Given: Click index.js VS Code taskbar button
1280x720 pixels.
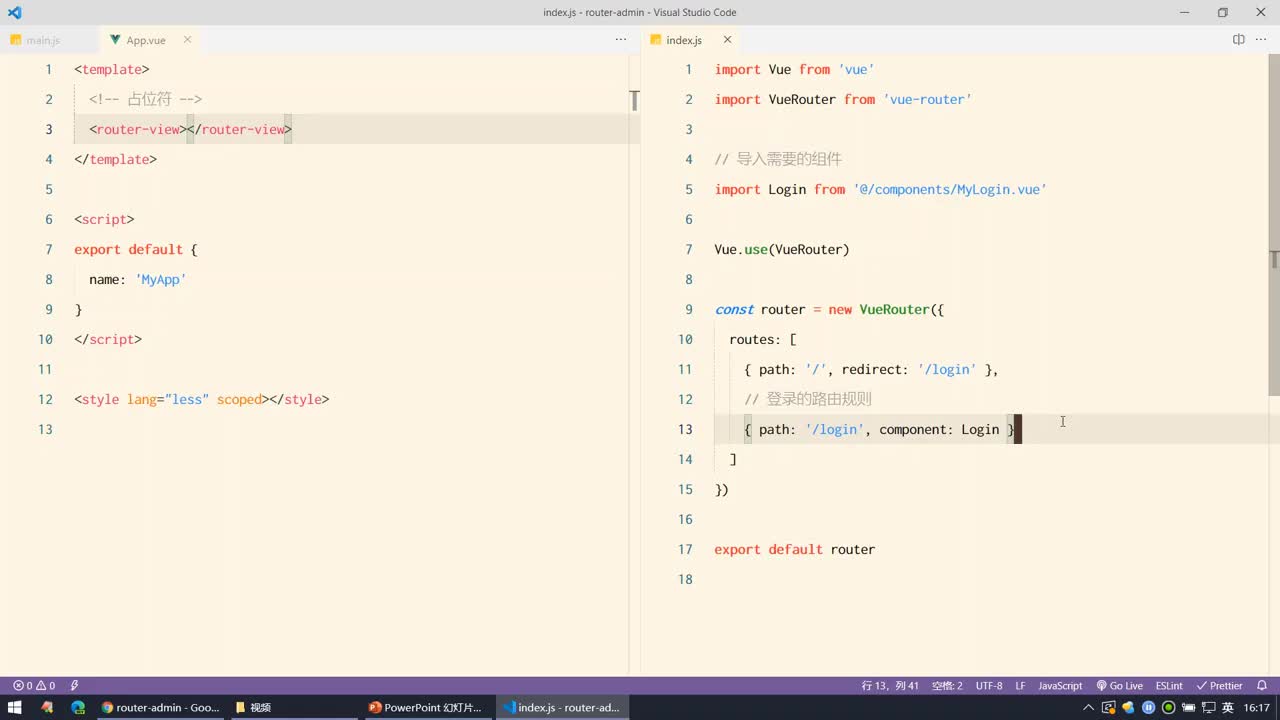Looking at the screenshot, I should (x=560, y=707).
